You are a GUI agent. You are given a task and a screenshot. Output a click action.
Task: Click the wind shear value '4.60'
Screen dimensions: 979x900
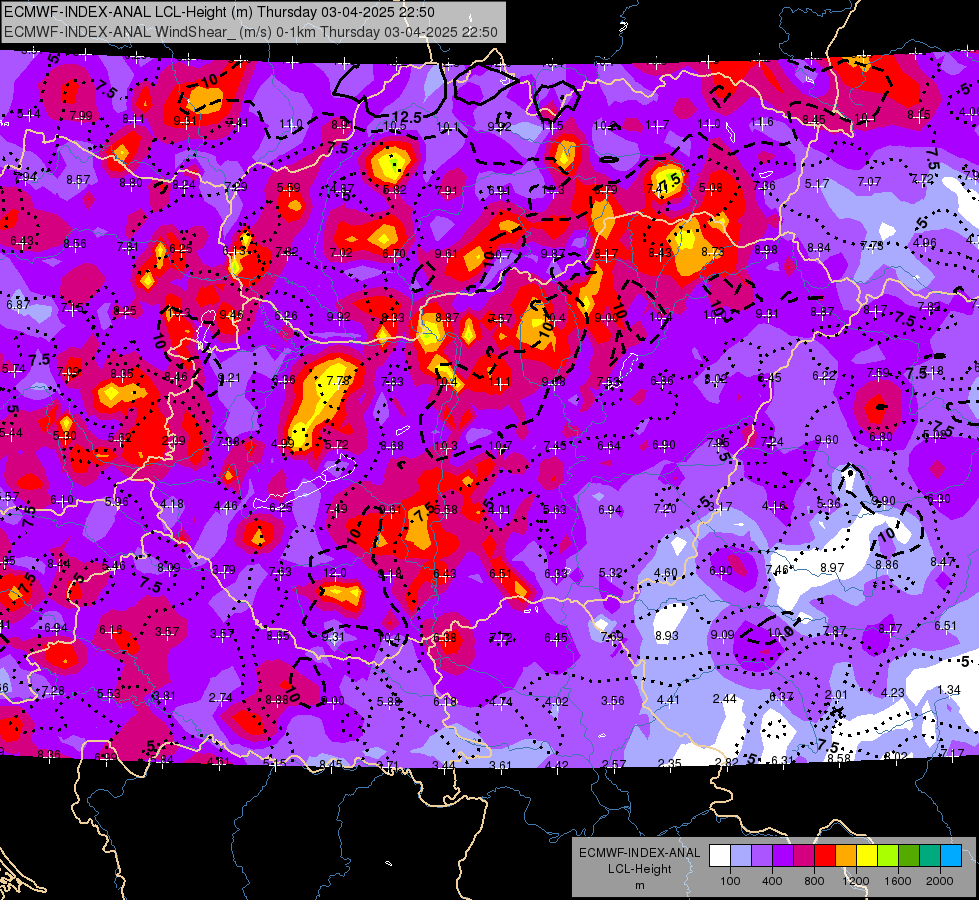(666, 572)
